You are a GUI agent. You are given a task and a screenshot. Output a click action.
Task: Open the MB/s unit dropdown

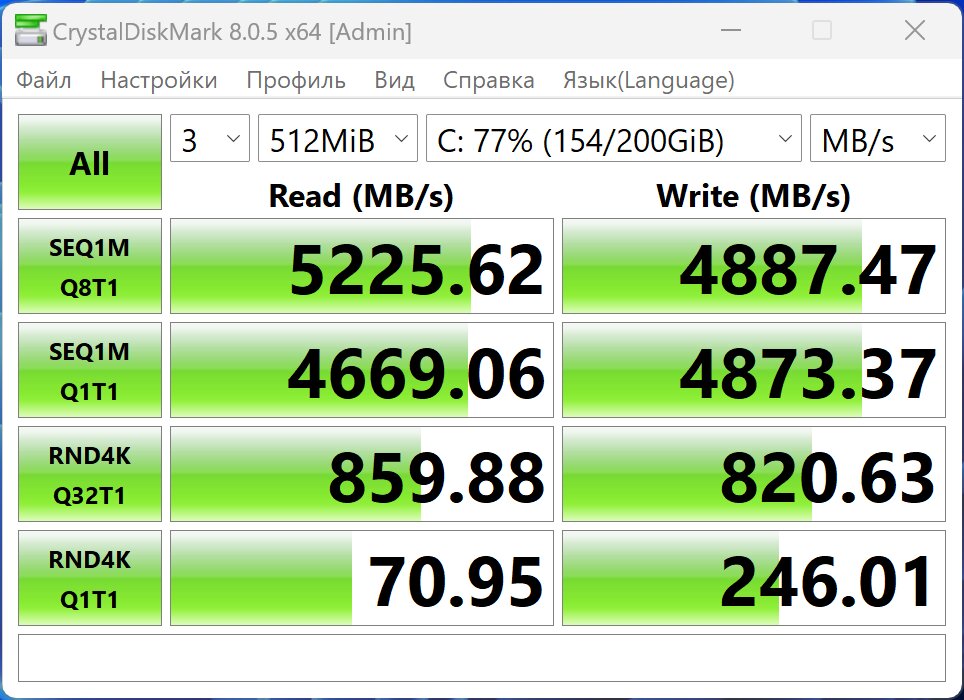[878, 138]
